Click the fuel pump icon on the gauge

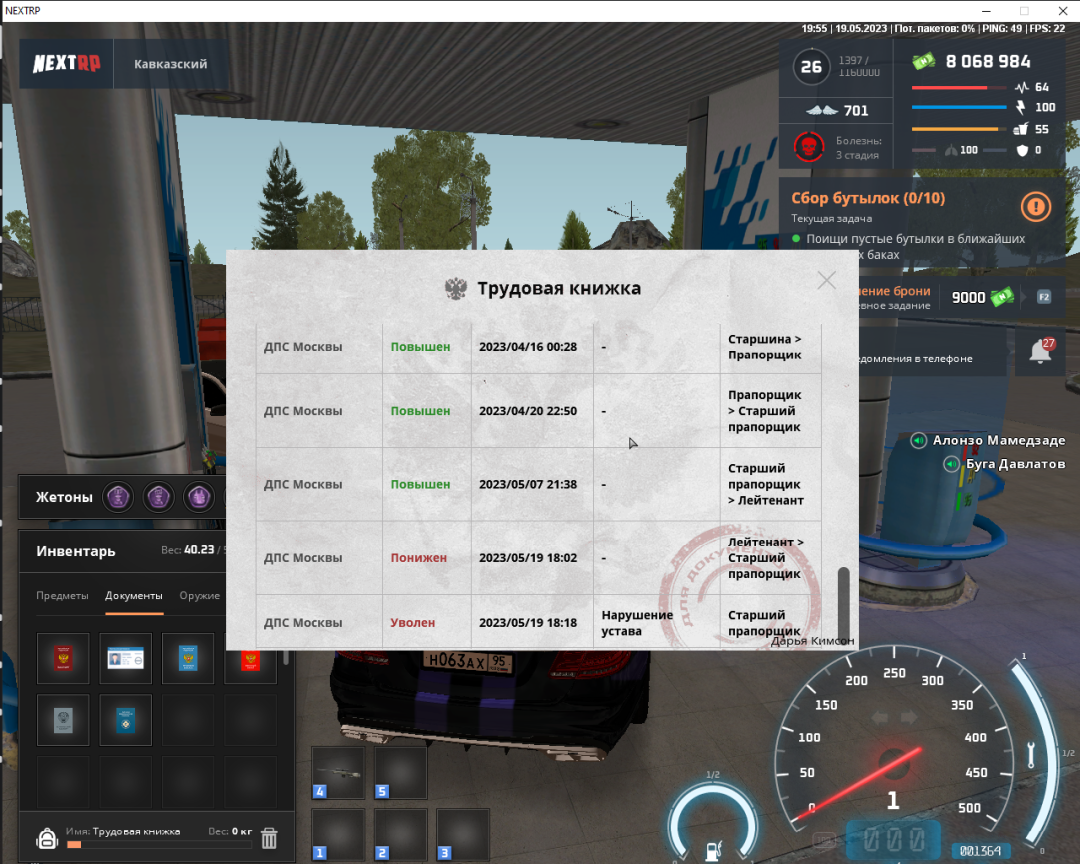click(x=714, y=851)
